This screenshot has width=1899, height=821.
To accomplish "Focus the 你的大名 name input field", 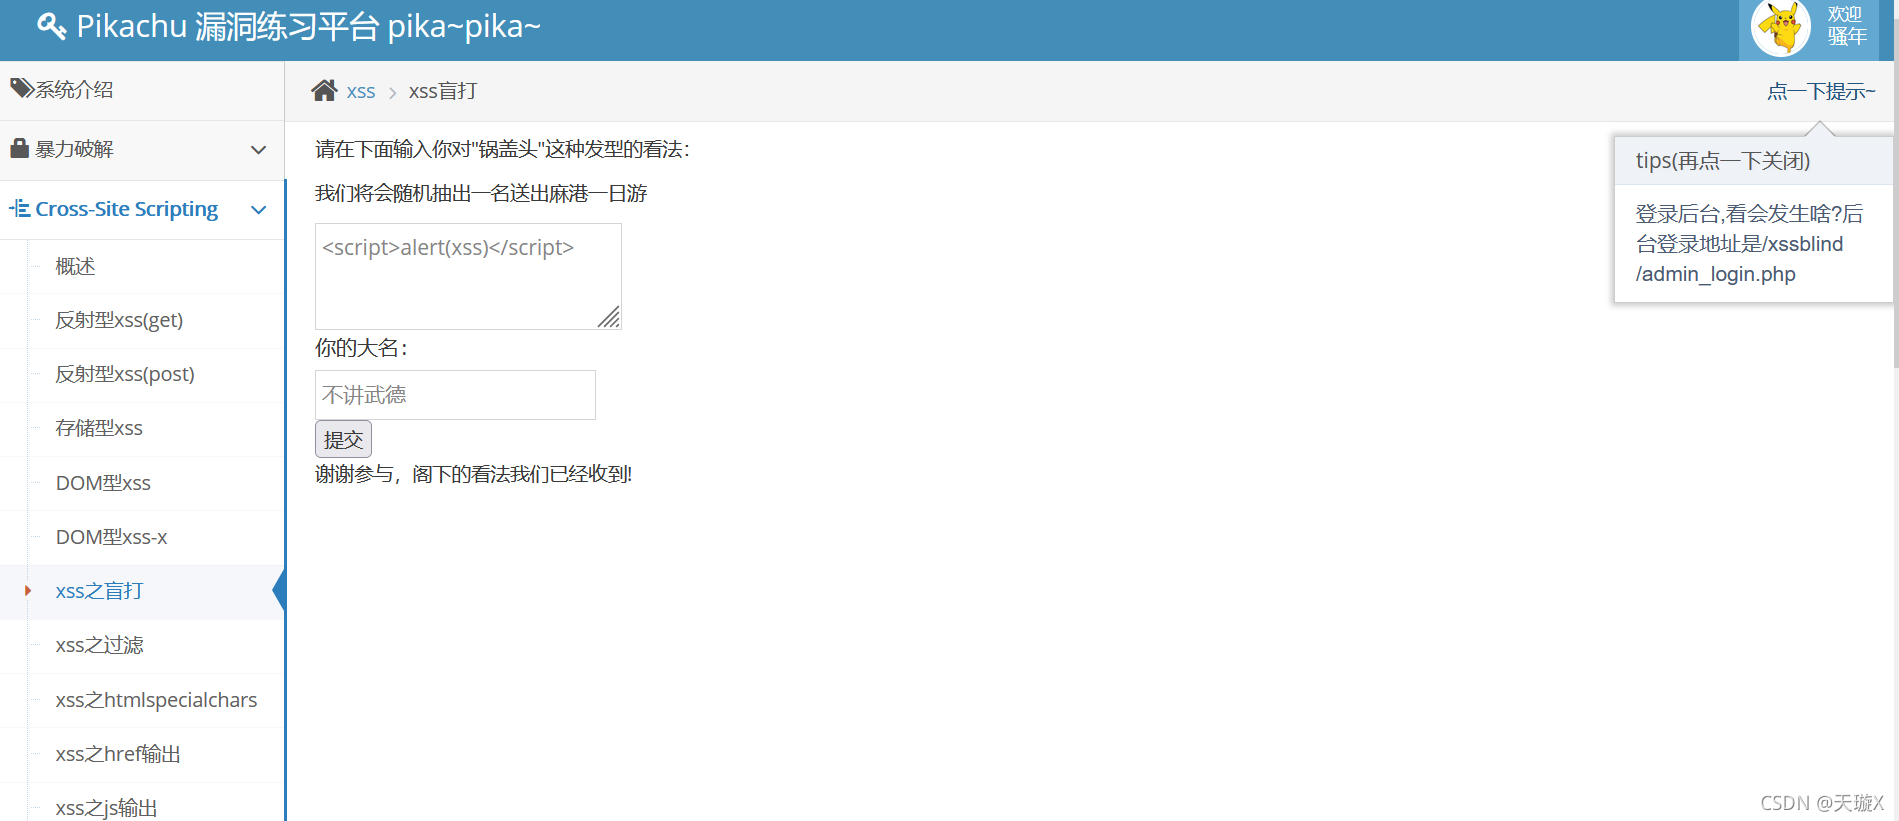I will click(455, 395).
